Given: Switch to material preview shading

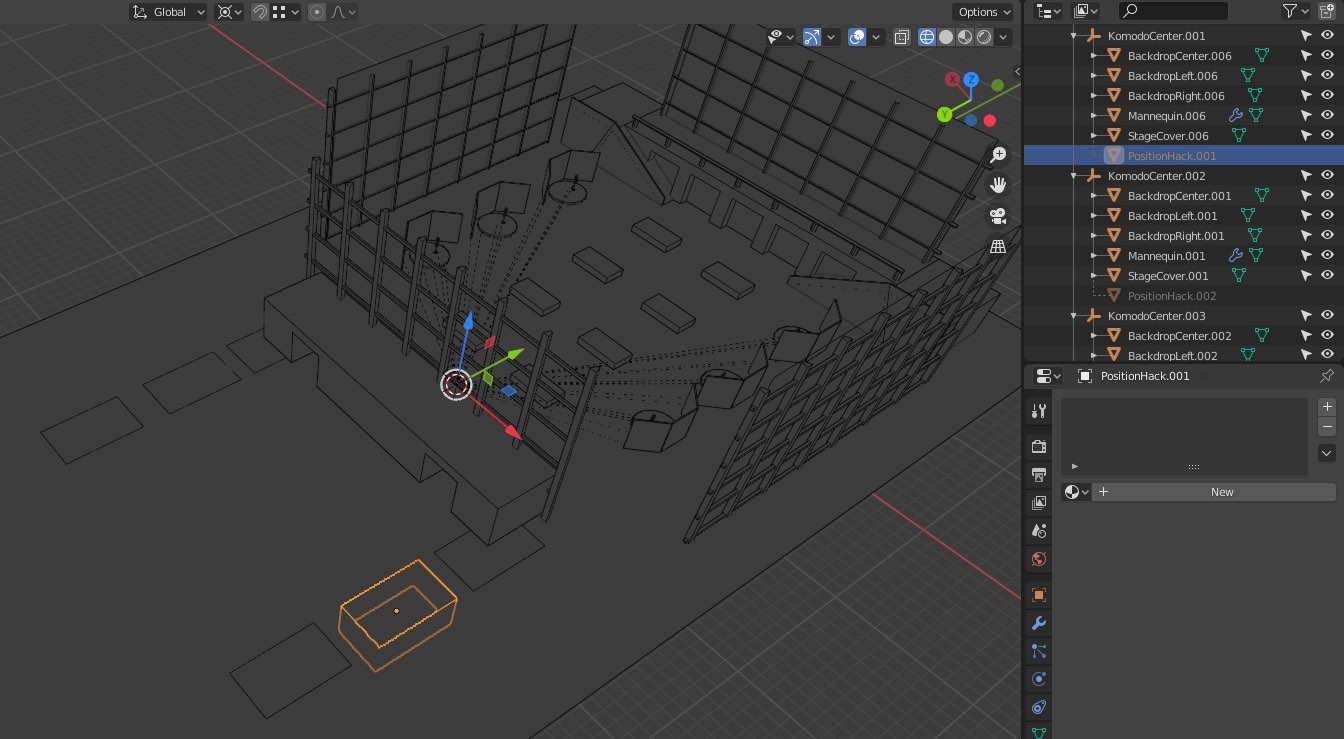Looking at the screenshot, I should click(965, 37).
